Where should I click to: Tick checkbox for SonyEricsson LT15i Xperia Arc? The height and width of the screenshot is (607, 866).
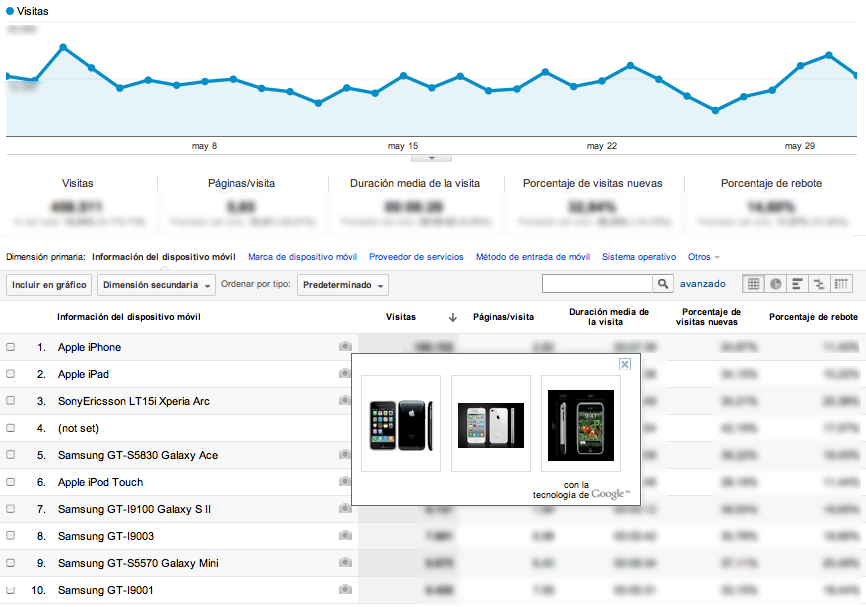point(11,401)
